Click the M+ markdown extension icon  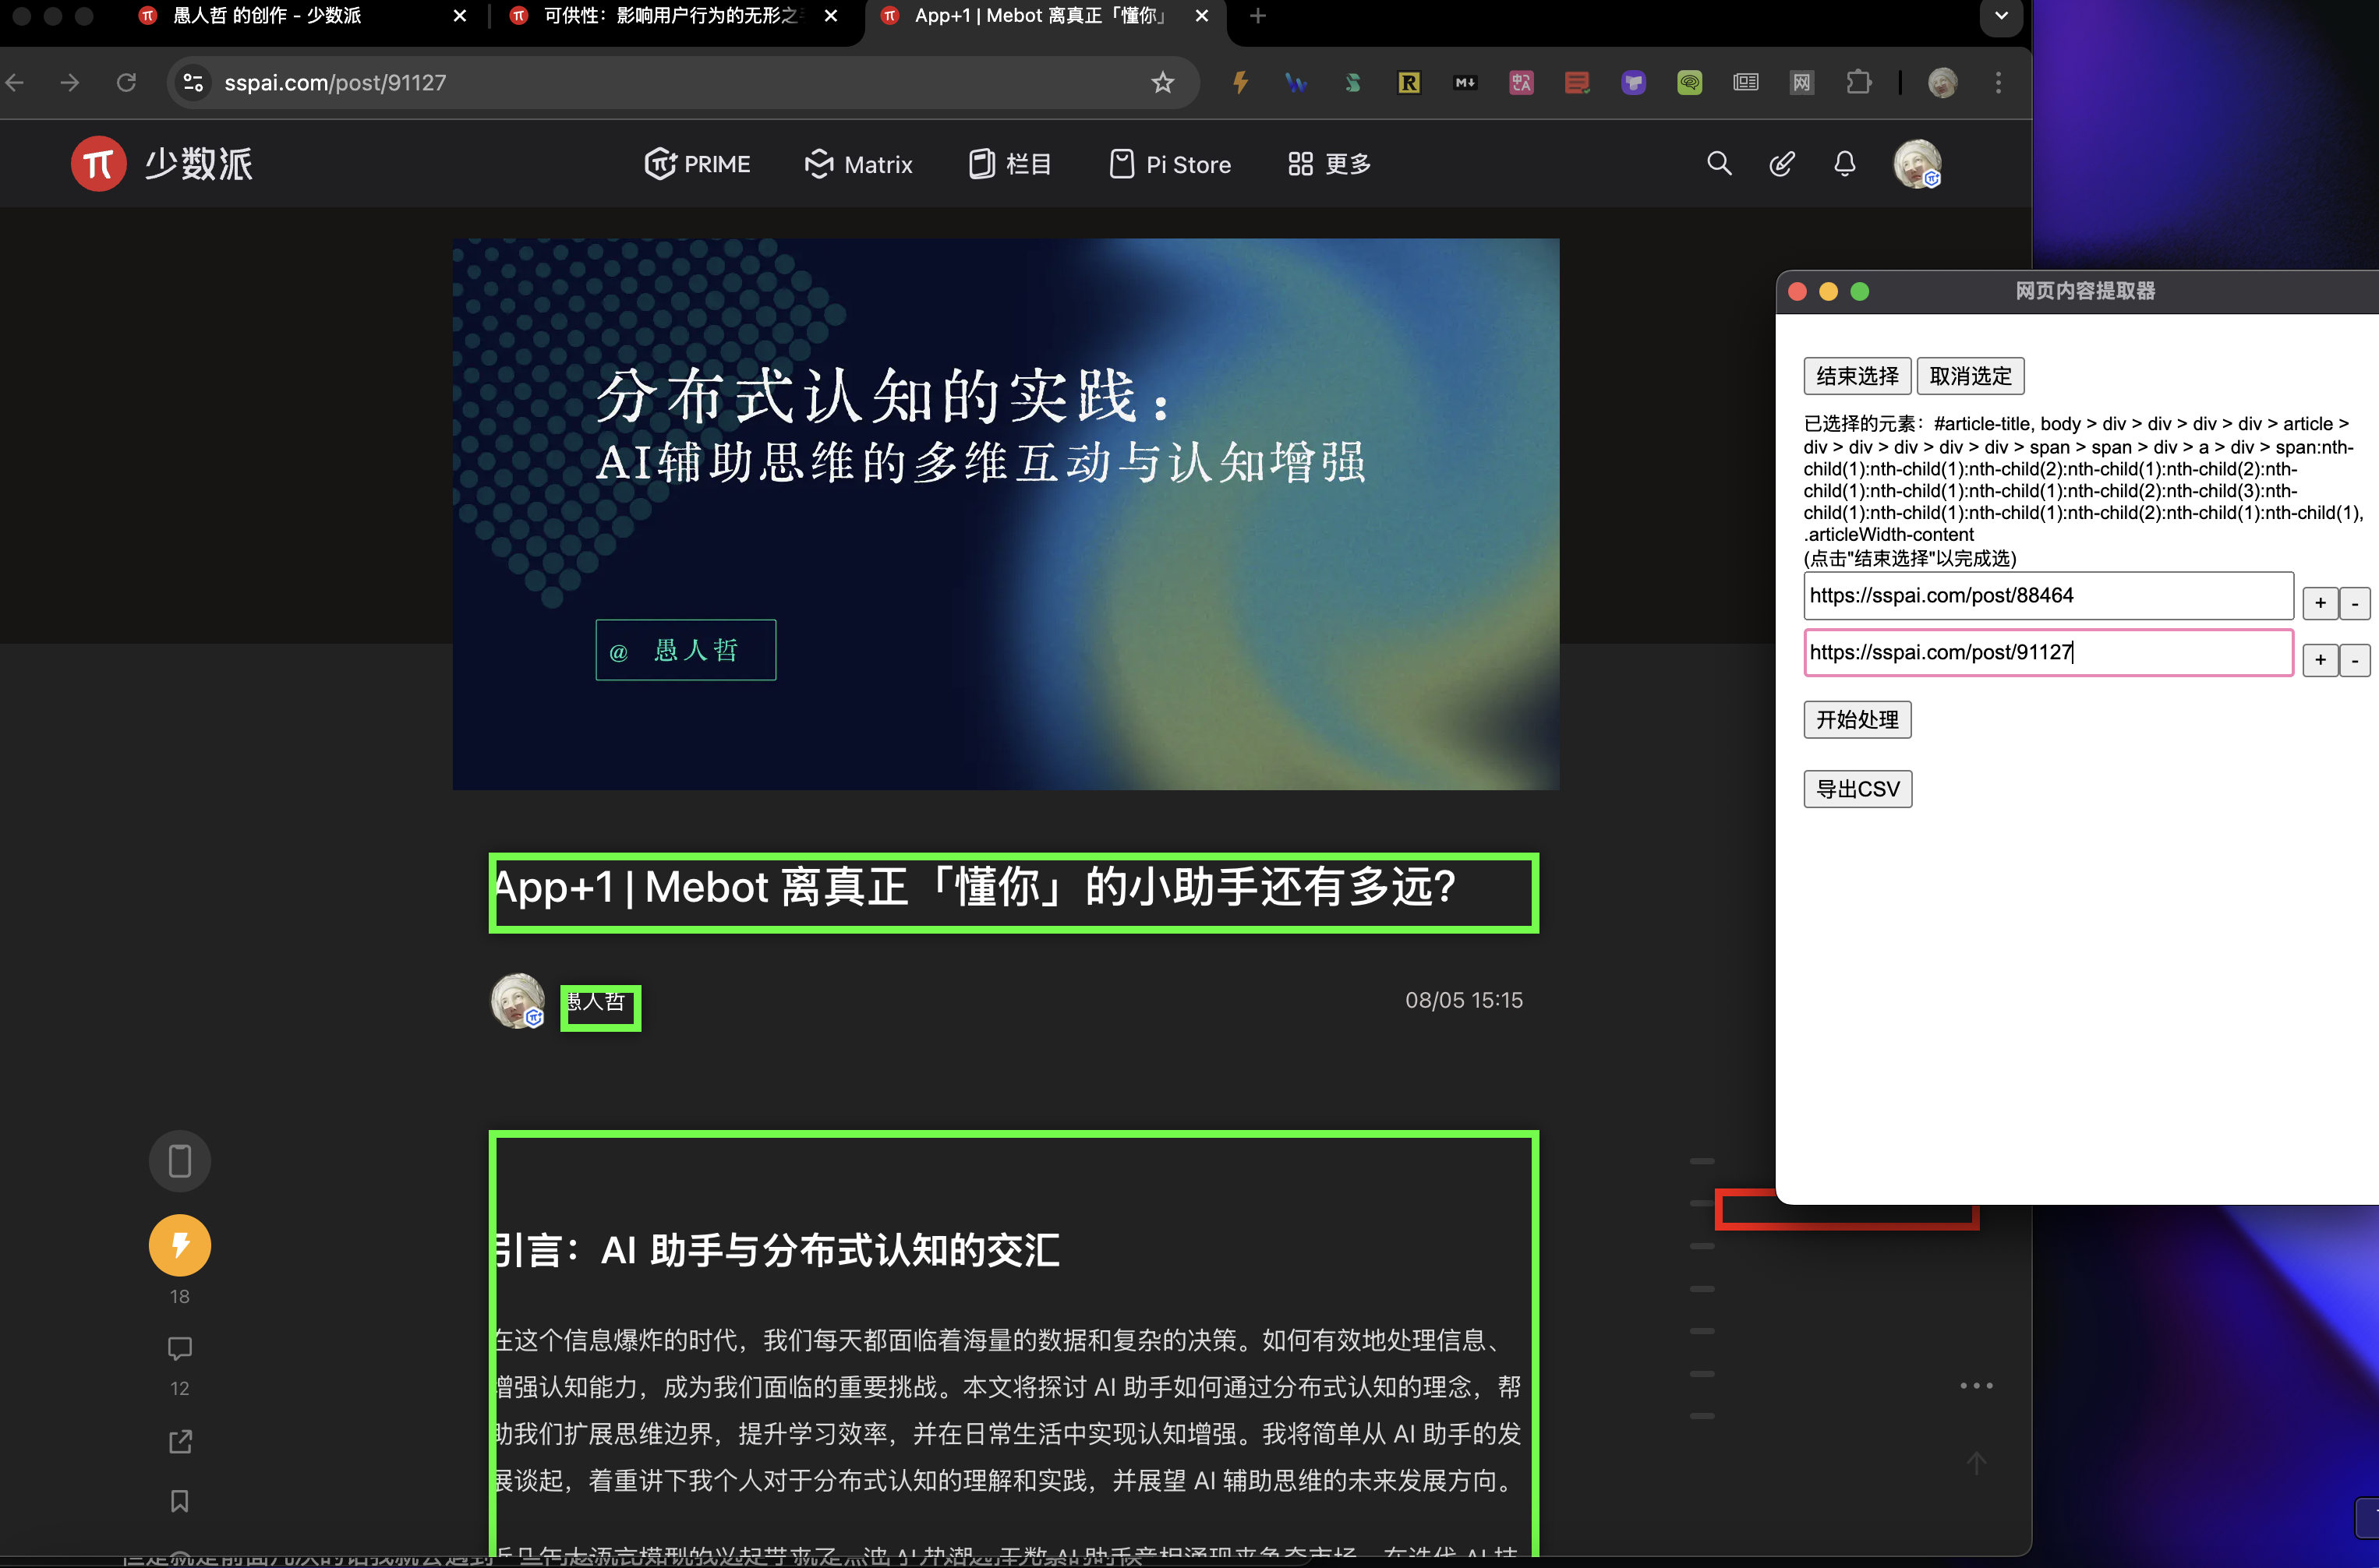(x=1465, y=82)
